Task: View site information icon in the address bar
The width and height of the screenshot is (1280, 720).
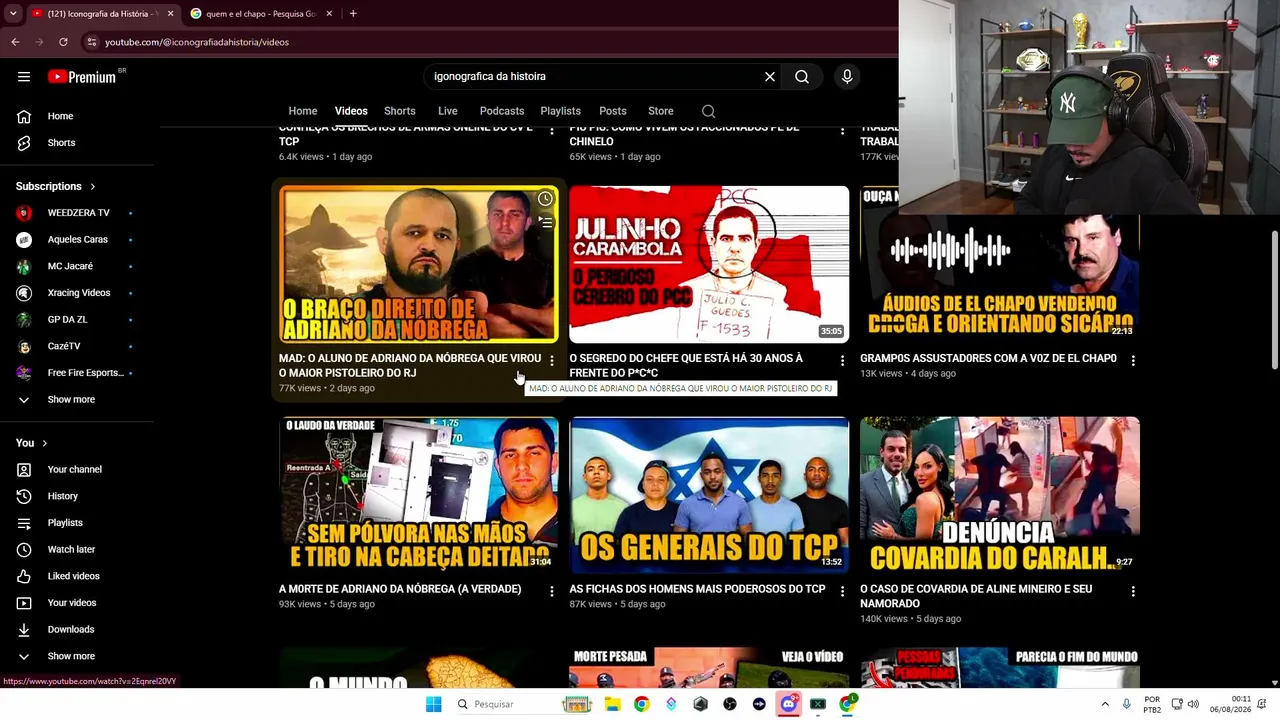Action: pos(92,42)
